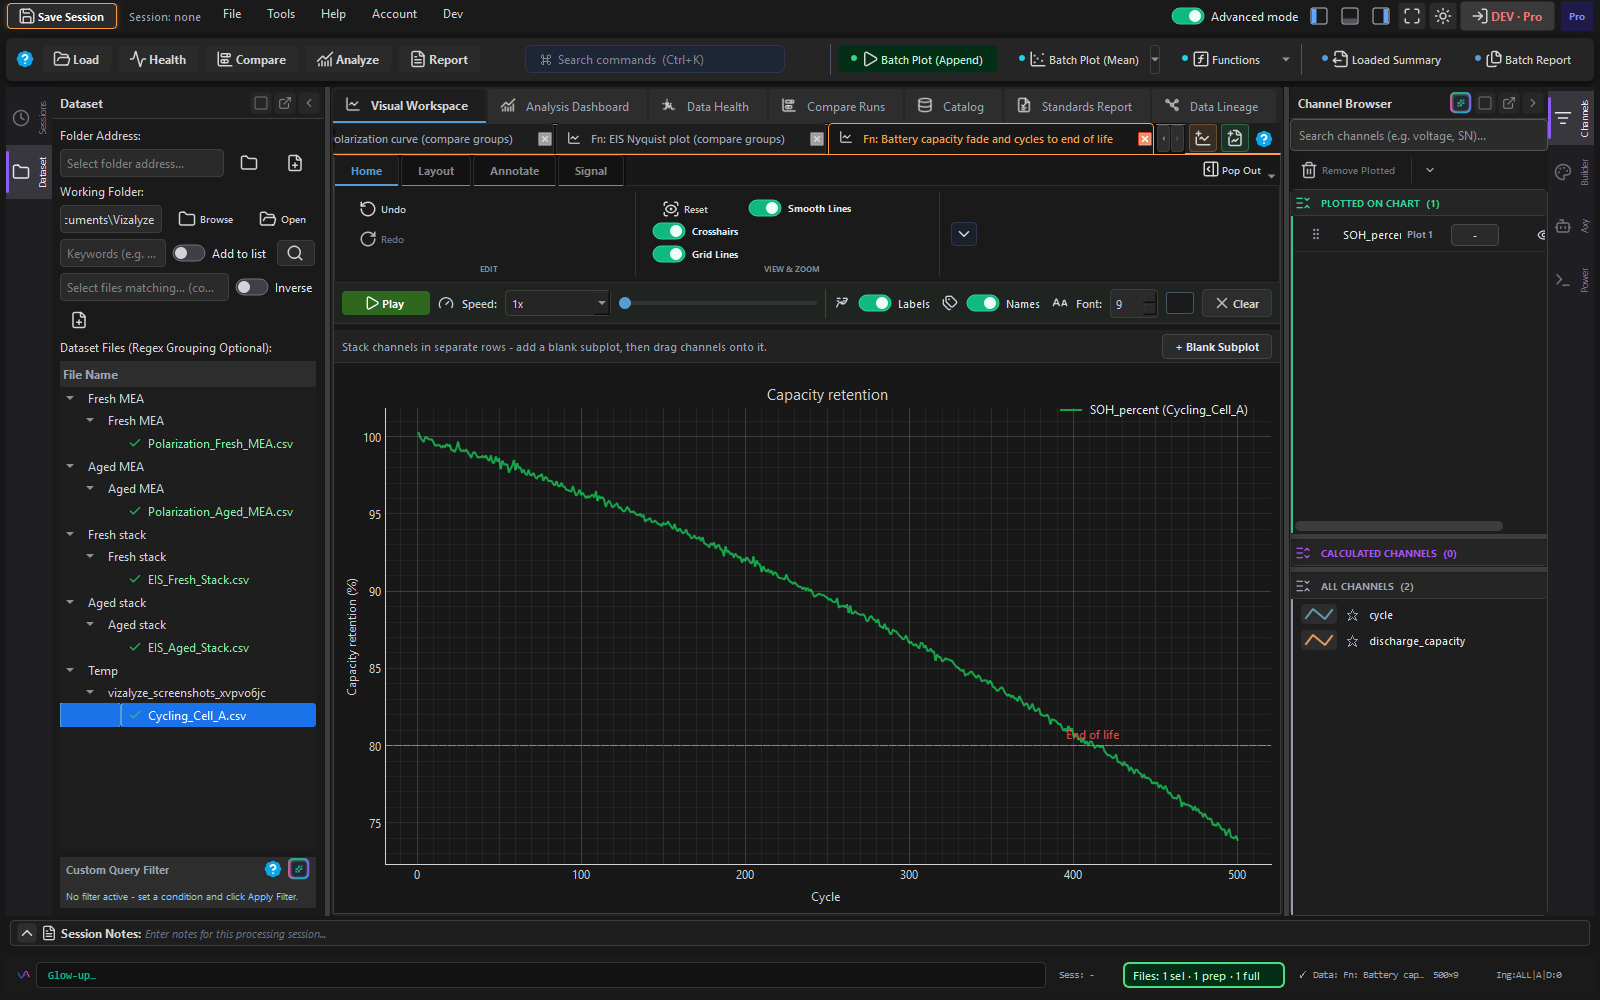Open the playback Speed dropdown

tap(557, 303)
